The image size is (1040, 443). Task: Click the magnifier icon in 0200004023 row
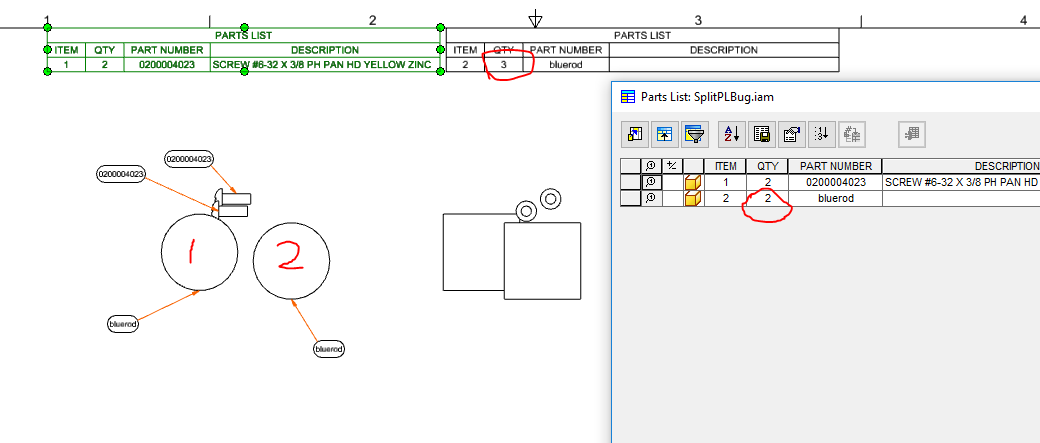(x=651, y=182)
